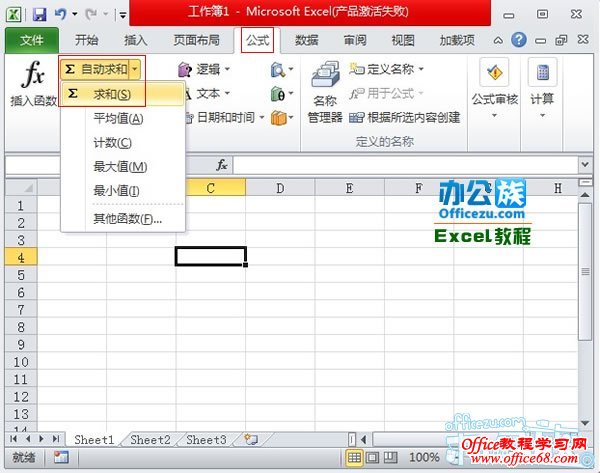Click the 计算 calculator icon
The image size is (600, 473).
point(543,72)
